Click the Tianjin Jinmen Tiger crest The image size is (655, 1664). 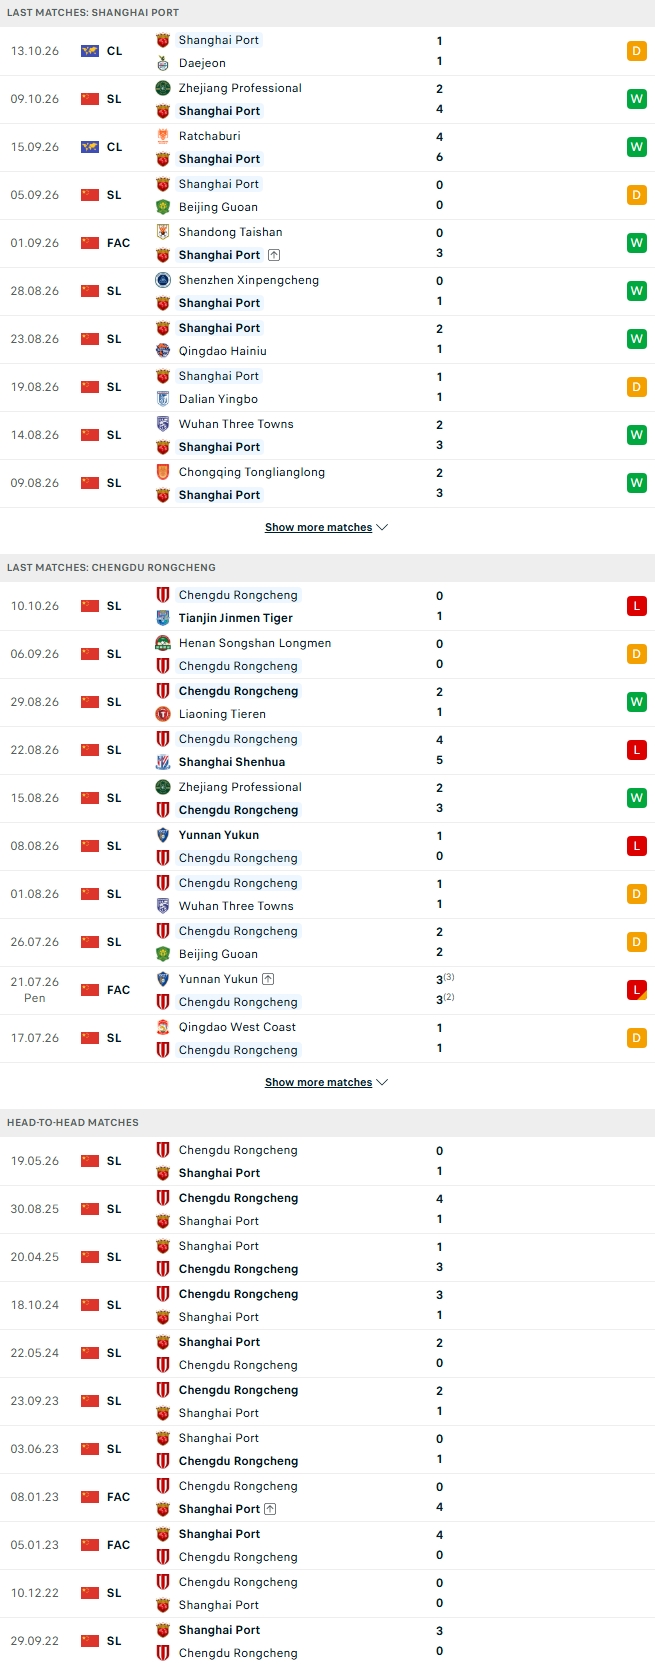coord(163,618)
